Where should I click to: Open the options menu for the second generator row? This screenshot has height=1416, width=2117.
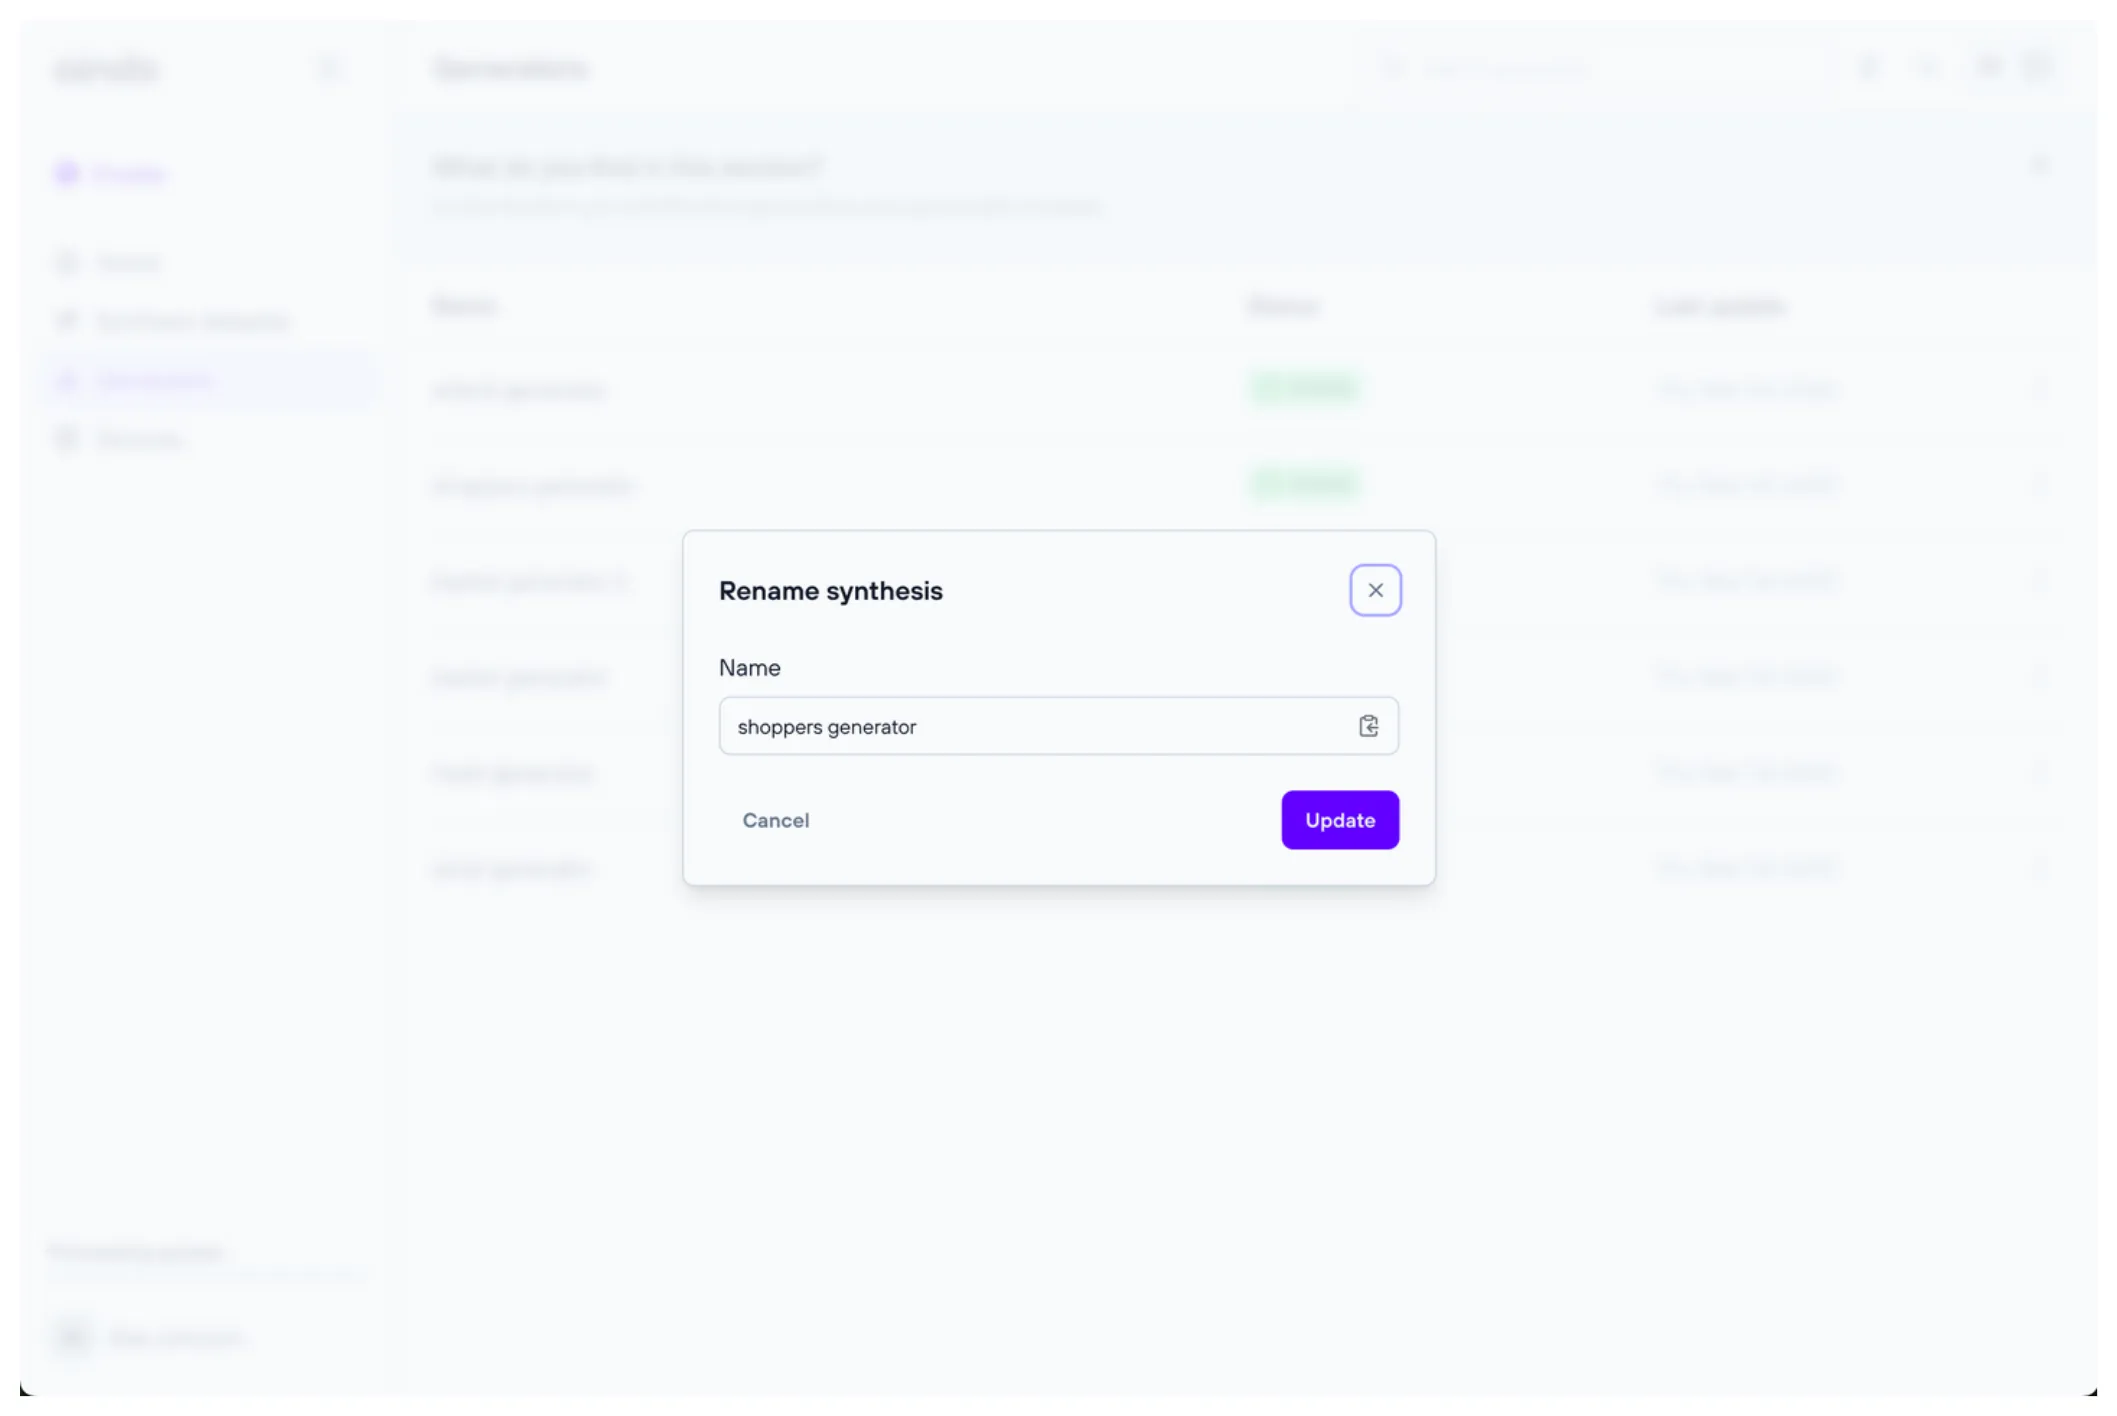point(2039,485)
